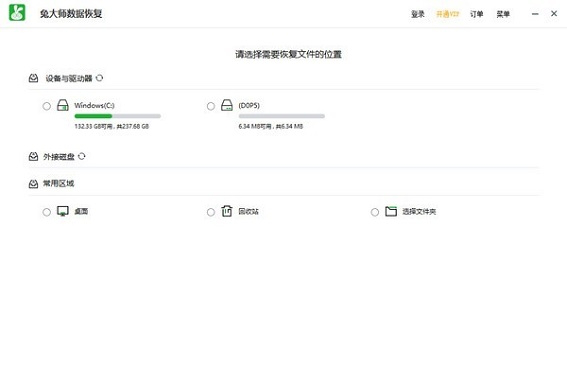Refresh the 外接磁盘 list

point(82,156)
